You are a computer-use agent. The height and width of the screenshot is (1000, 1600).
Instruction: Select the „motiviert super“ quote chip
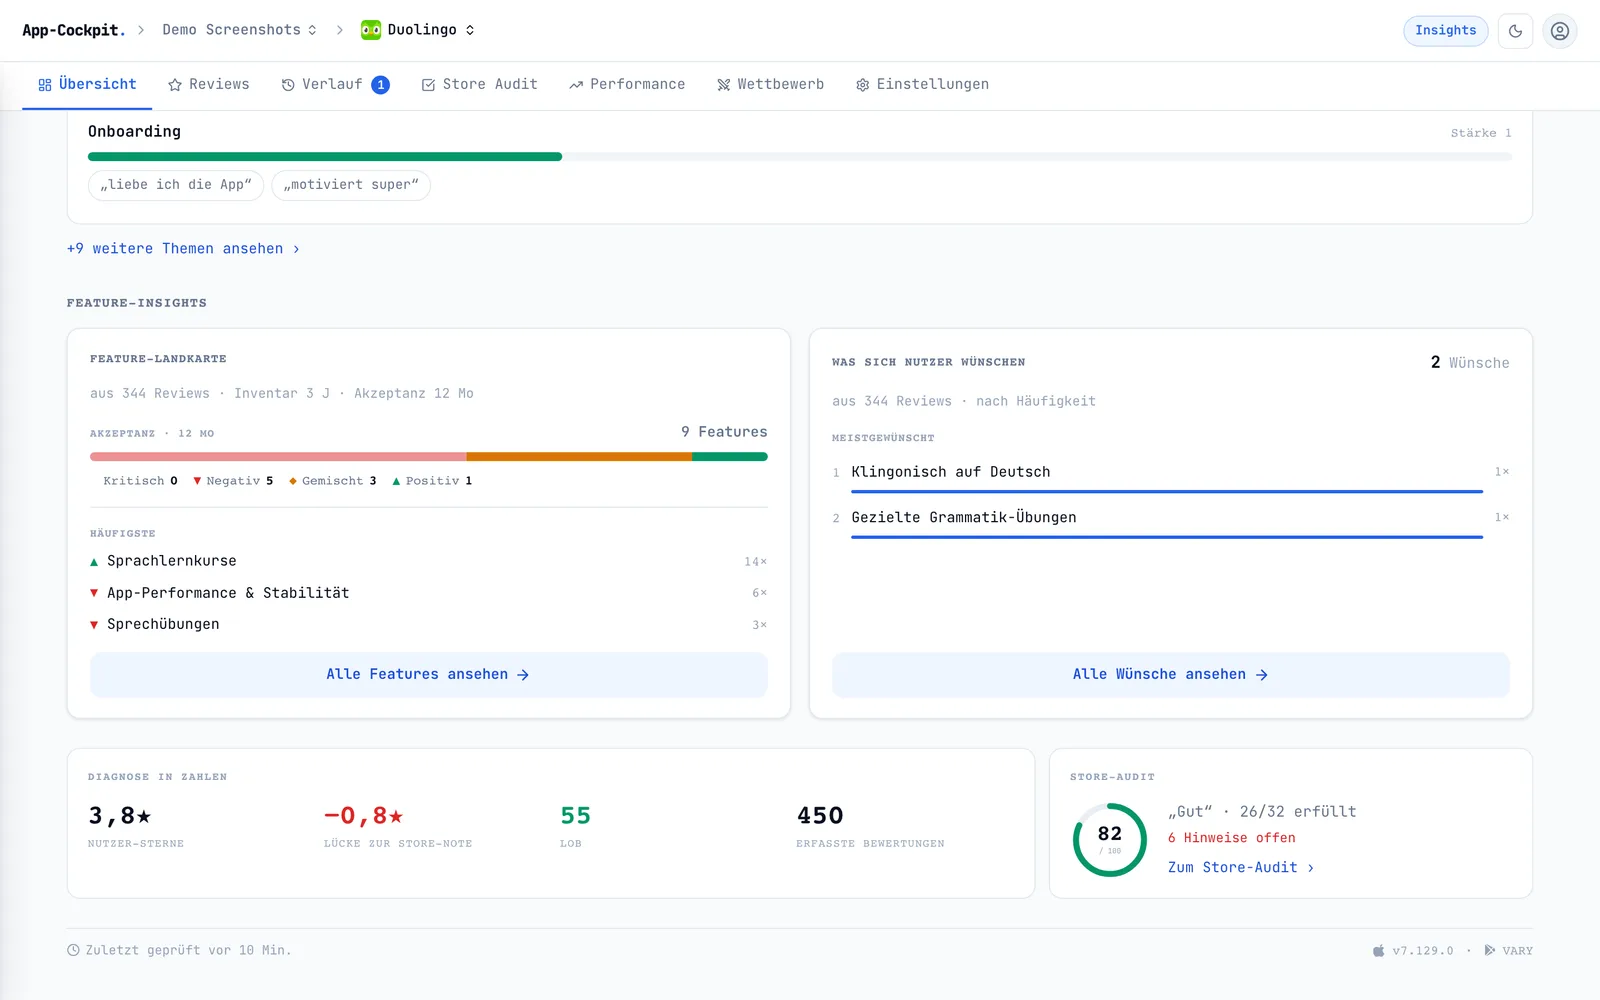[351, 185]
